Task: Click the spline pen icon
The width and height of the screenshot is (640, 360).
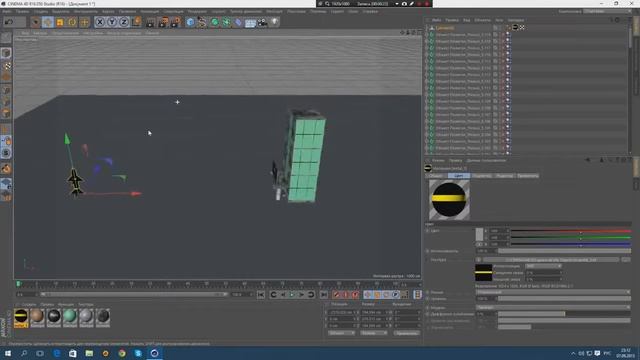Action: pyautogui.click(x=202, y=22)
